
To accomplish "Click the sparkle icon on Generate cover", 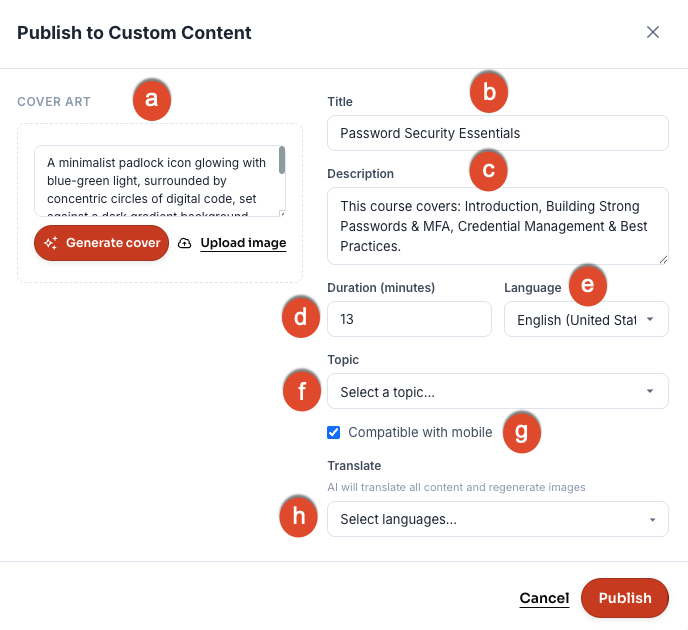I will click(x=50, y=243).
